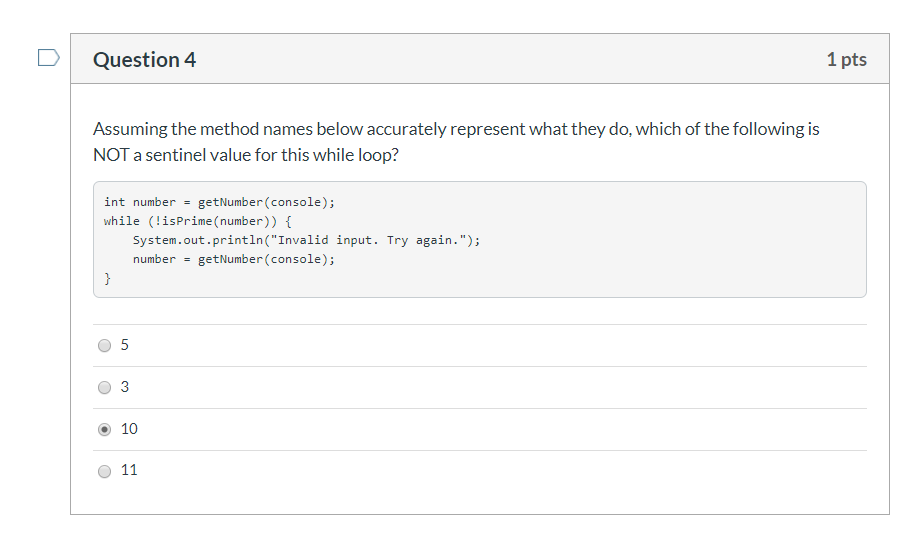The height and width of the screenshot is (548, 917).
Task: Click the System.out.println code line
Action: pos(306,240)
